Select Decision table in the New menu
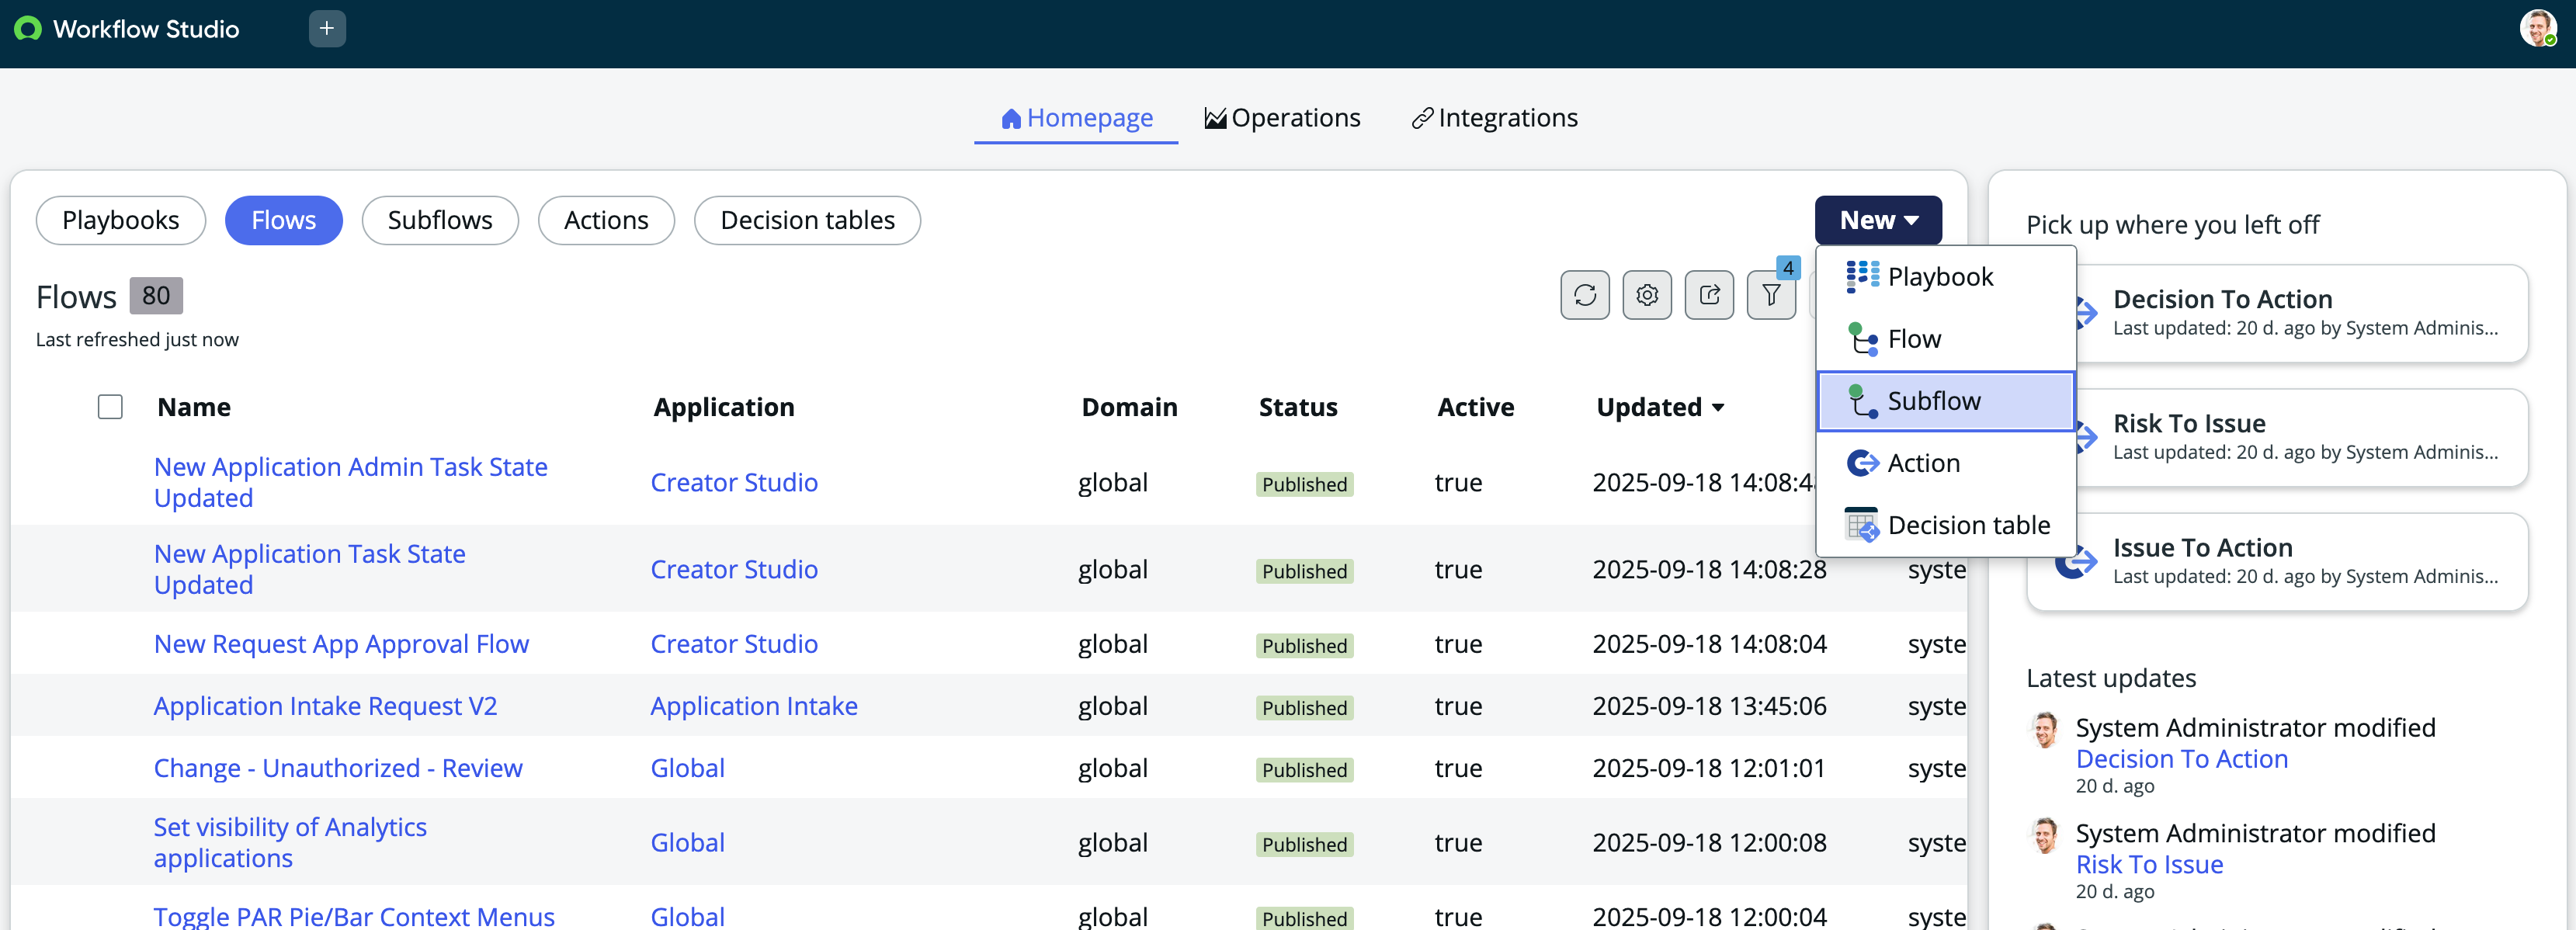The image size is (2576, 930). click(1967, 525)
